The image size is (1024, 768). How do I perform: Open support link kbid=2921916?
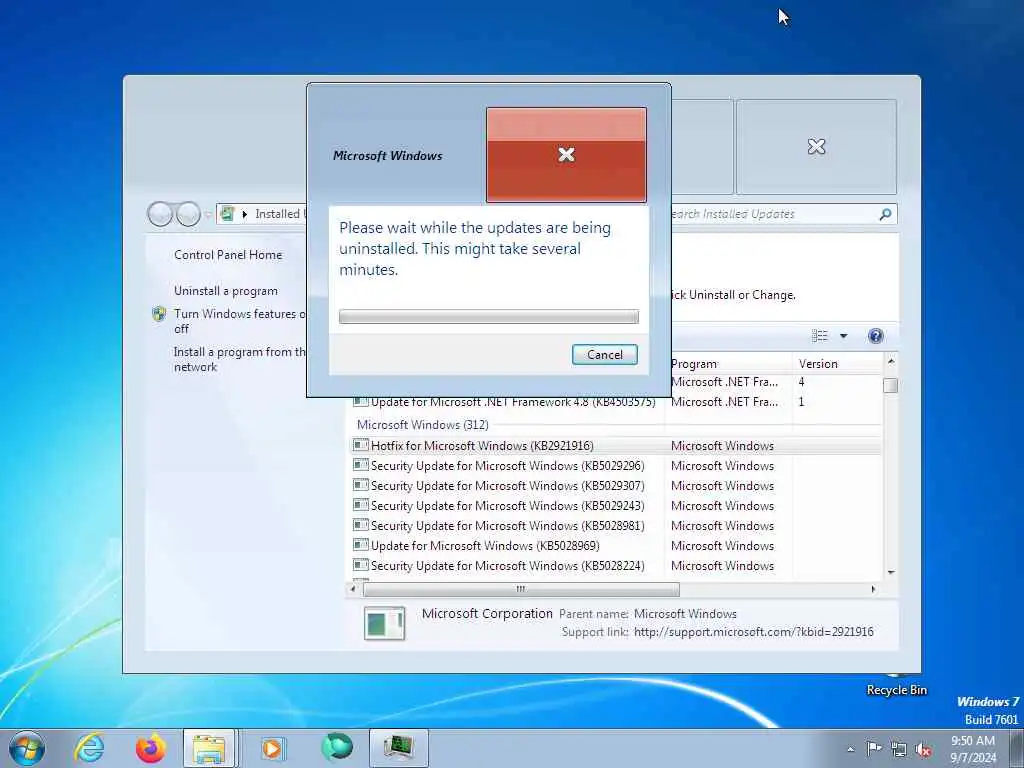tap(754, 632)
